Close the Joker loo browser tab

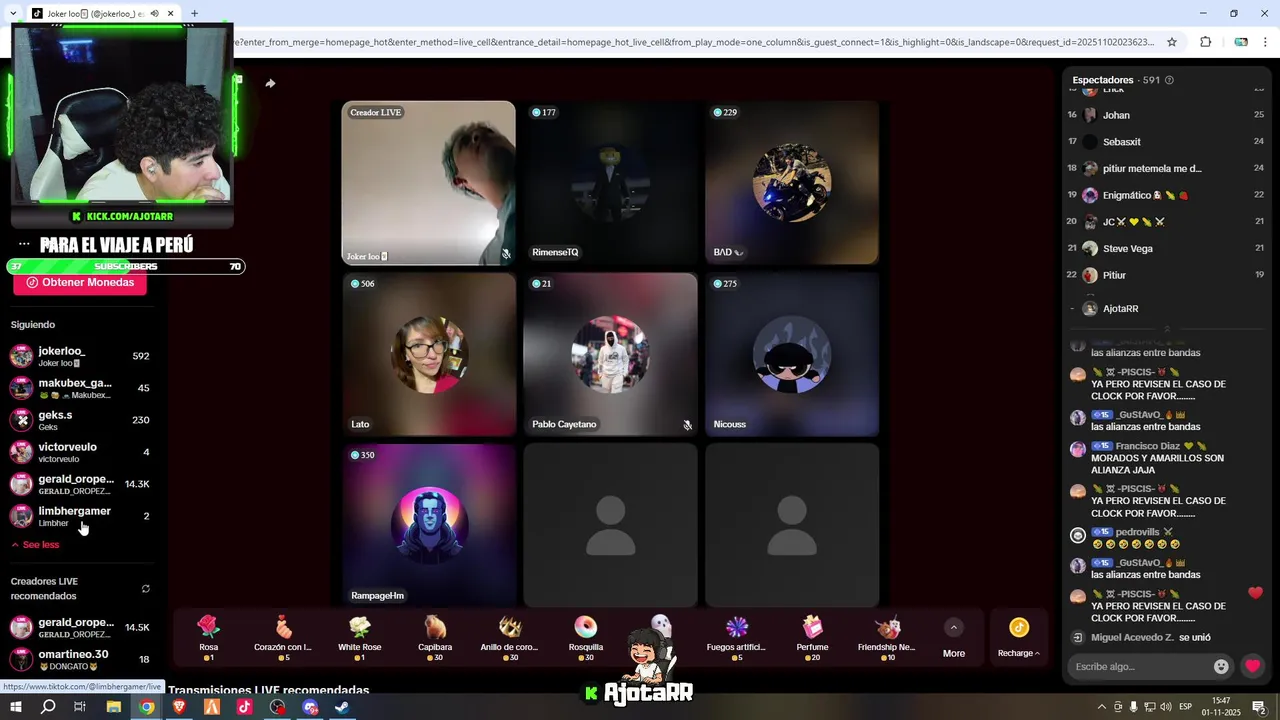pyautogui.click(x=171, y=14)
